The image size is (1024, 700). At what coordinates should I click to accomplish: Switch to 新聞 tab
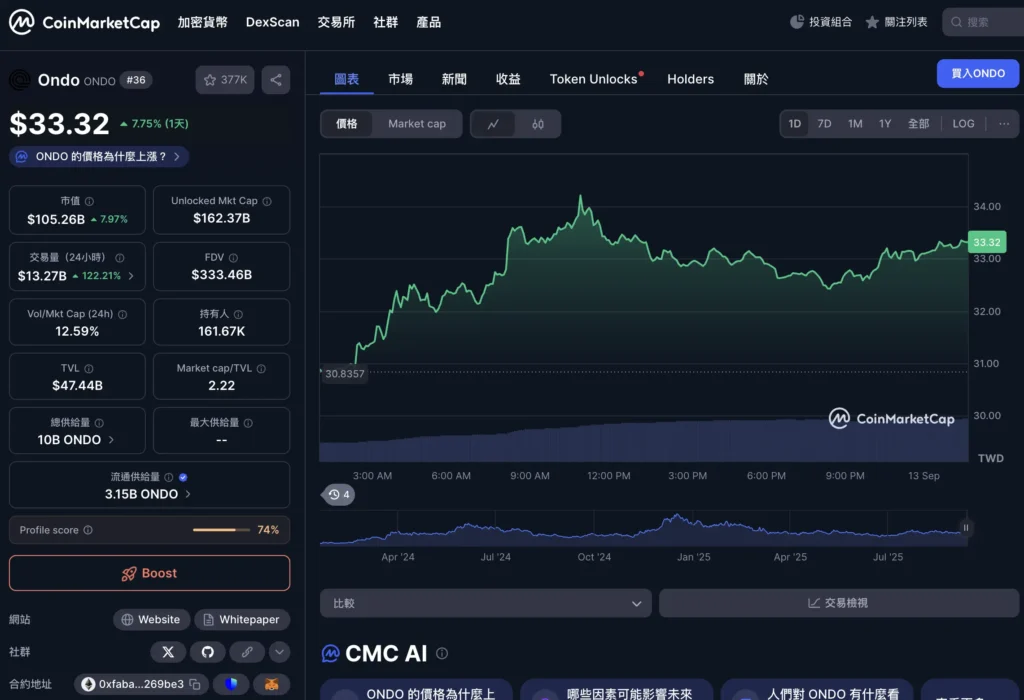pyautogui.click(x=454, y=79)
